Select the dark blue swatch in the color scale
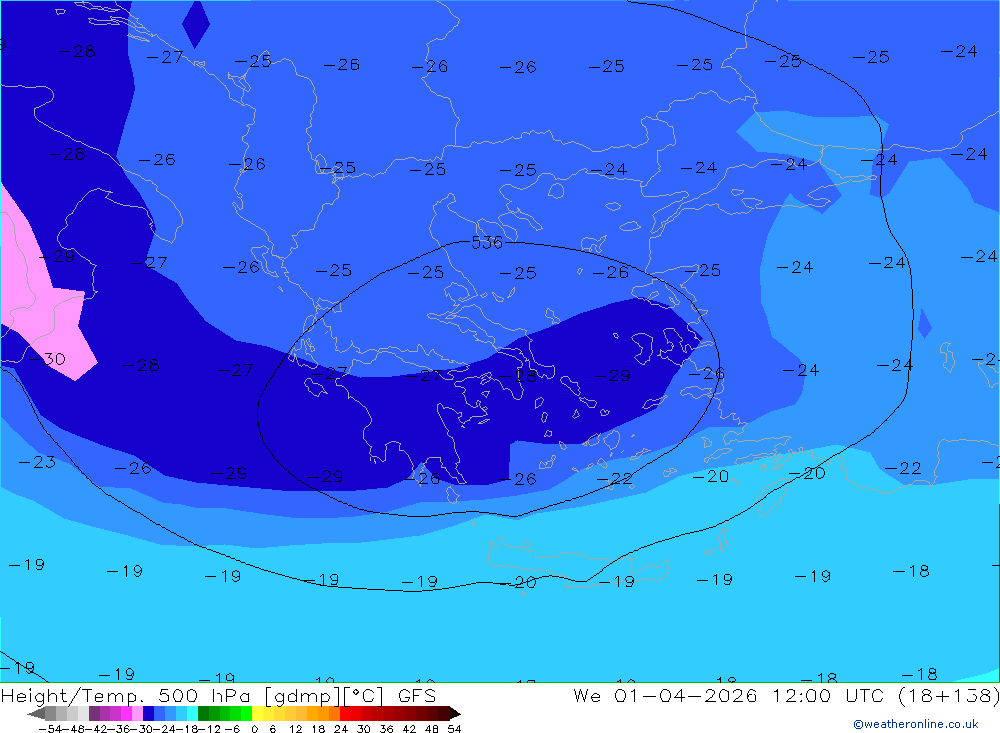Viewport: 1000px width, 733px height. (148, 713)
